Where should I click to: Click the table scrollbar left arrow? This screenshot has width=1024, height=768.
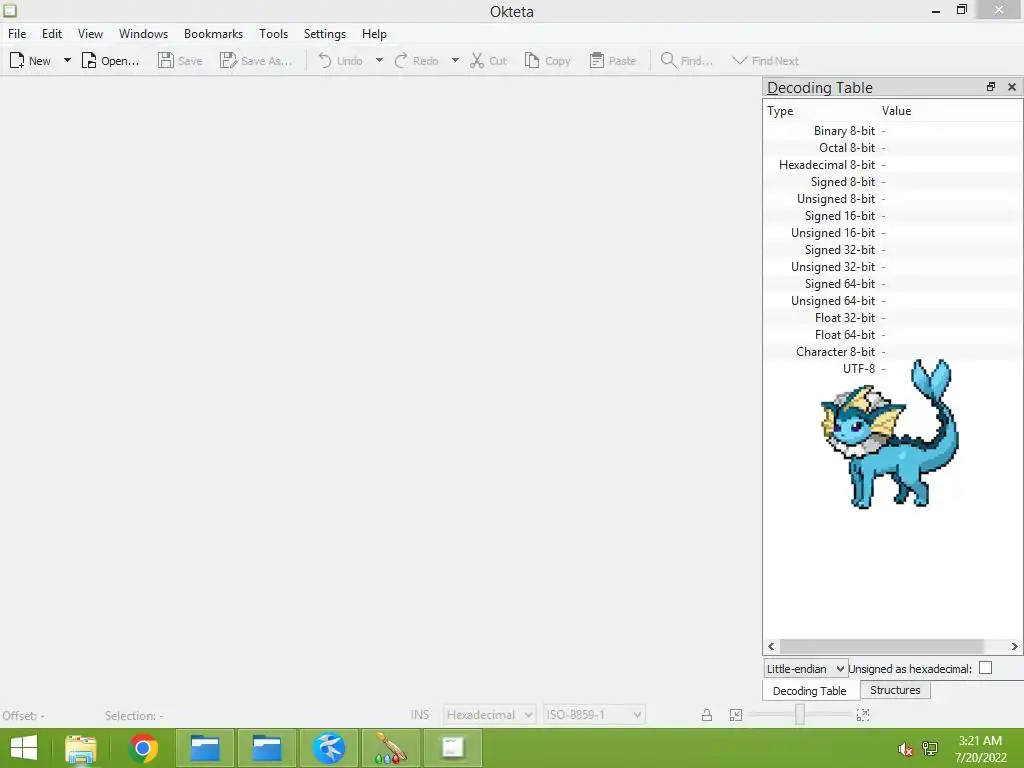[x=771, y=647]
